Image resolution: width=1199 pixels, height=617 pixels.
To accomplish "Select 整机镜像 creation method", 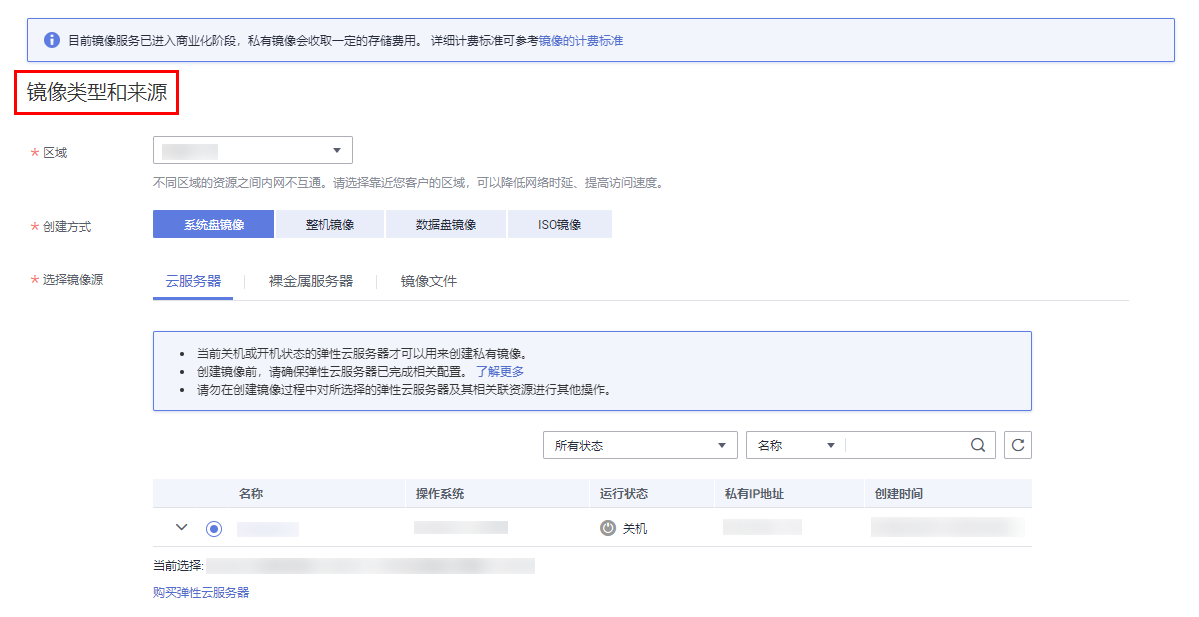I will [x=330, y=224].
